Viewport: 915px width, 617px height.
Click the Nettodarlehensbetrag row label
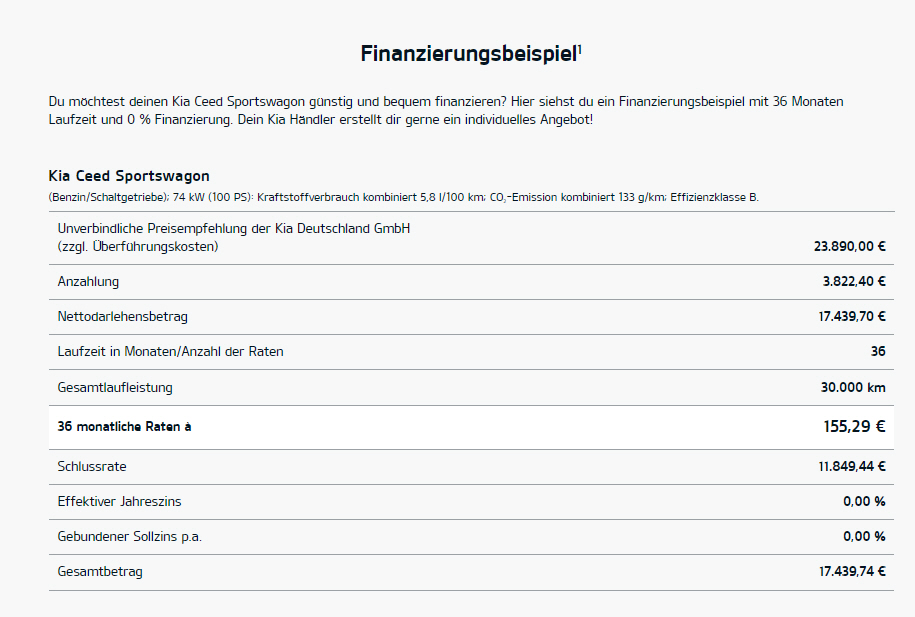click(x=123, y=316)
